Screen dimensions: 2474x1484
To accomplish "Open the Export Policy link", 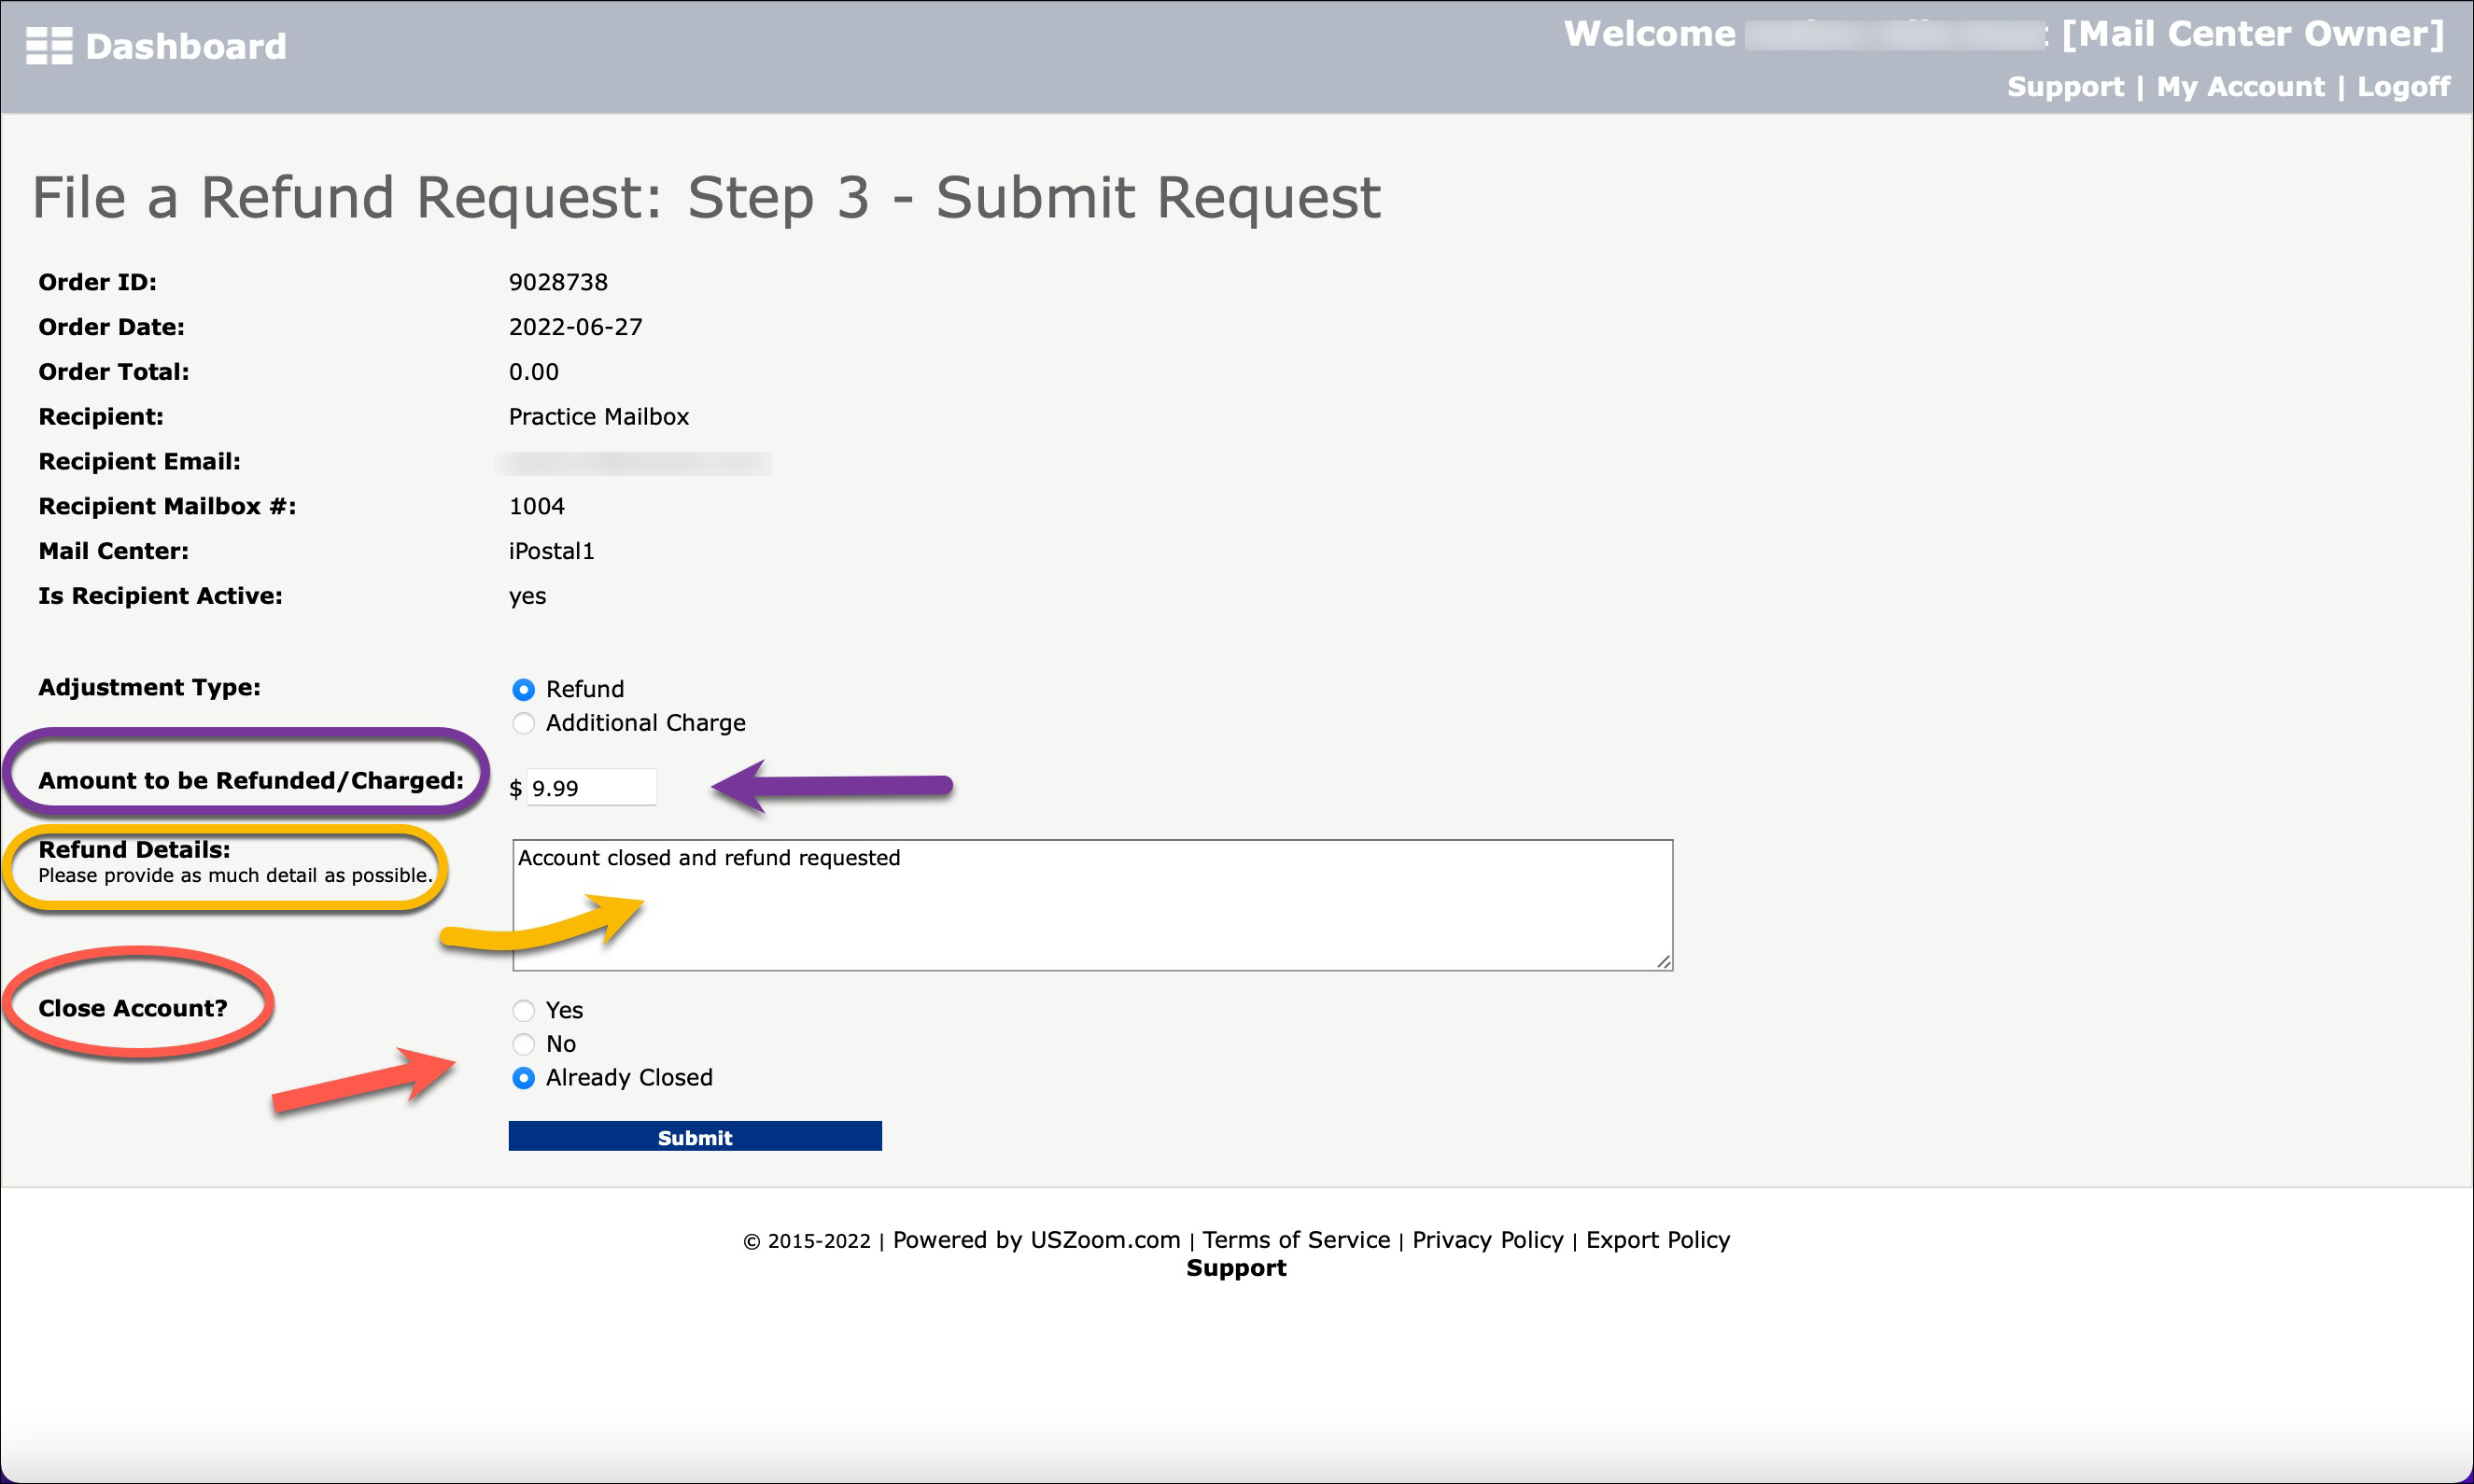I will coord(1657,1240).
